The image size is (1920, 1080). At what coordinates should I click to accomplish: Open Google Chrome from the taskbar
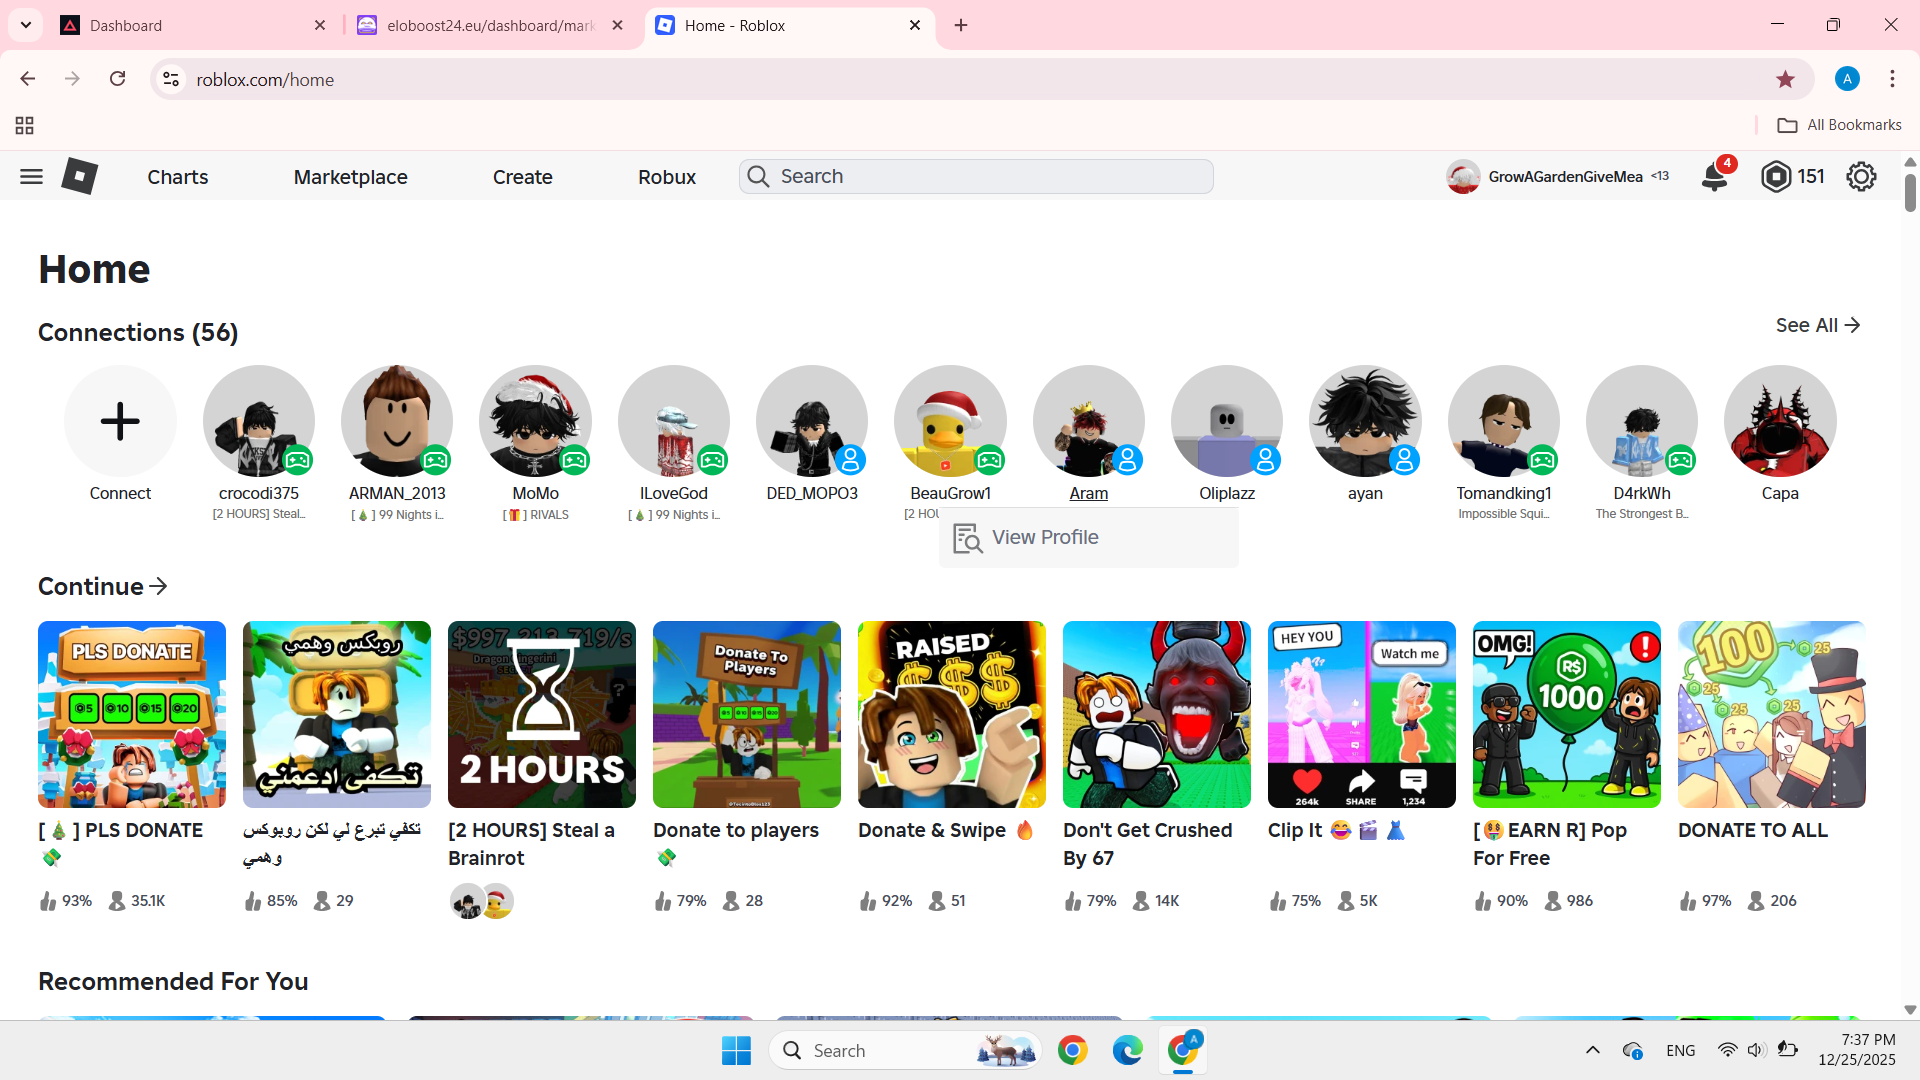coord(1072,1051)
